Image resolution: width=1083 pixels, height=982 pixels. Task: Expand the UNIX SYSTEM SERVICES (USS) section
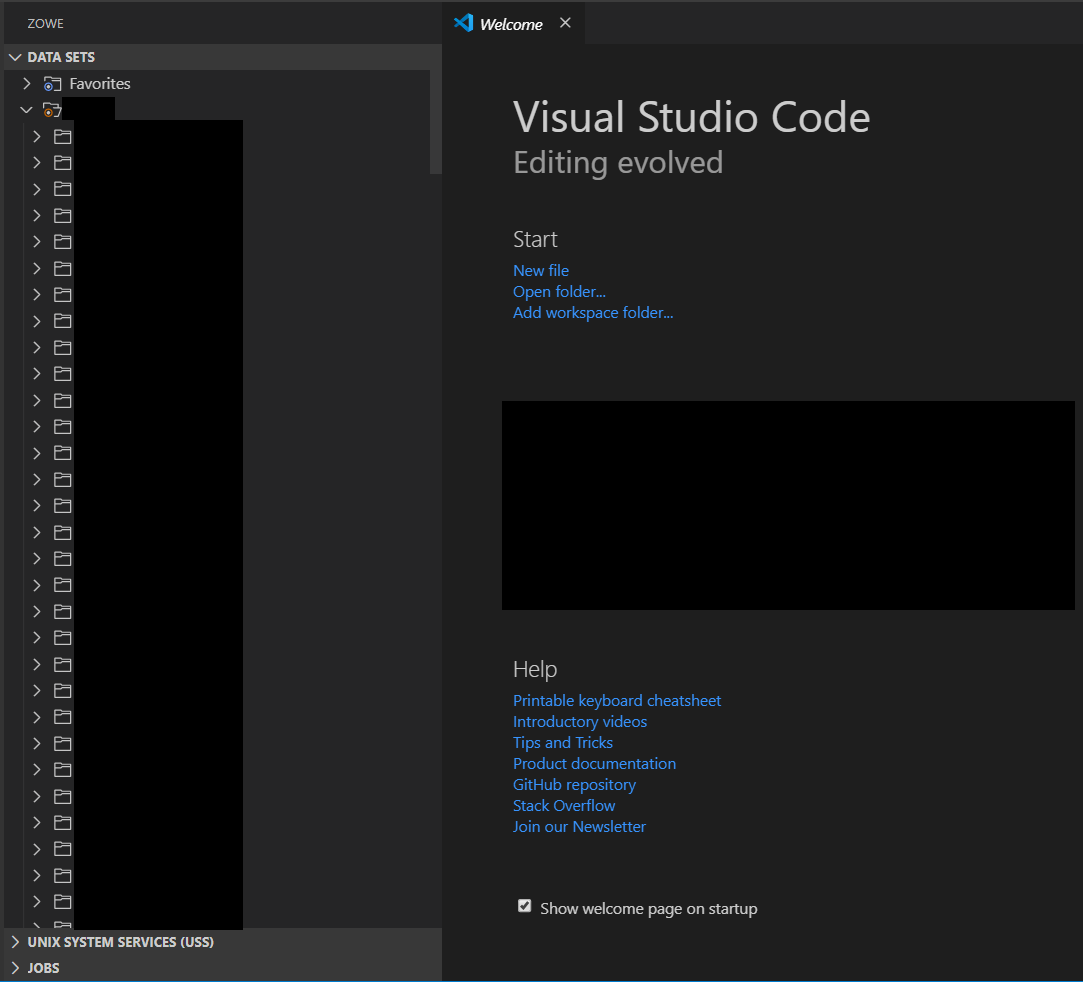click(15, 942)
